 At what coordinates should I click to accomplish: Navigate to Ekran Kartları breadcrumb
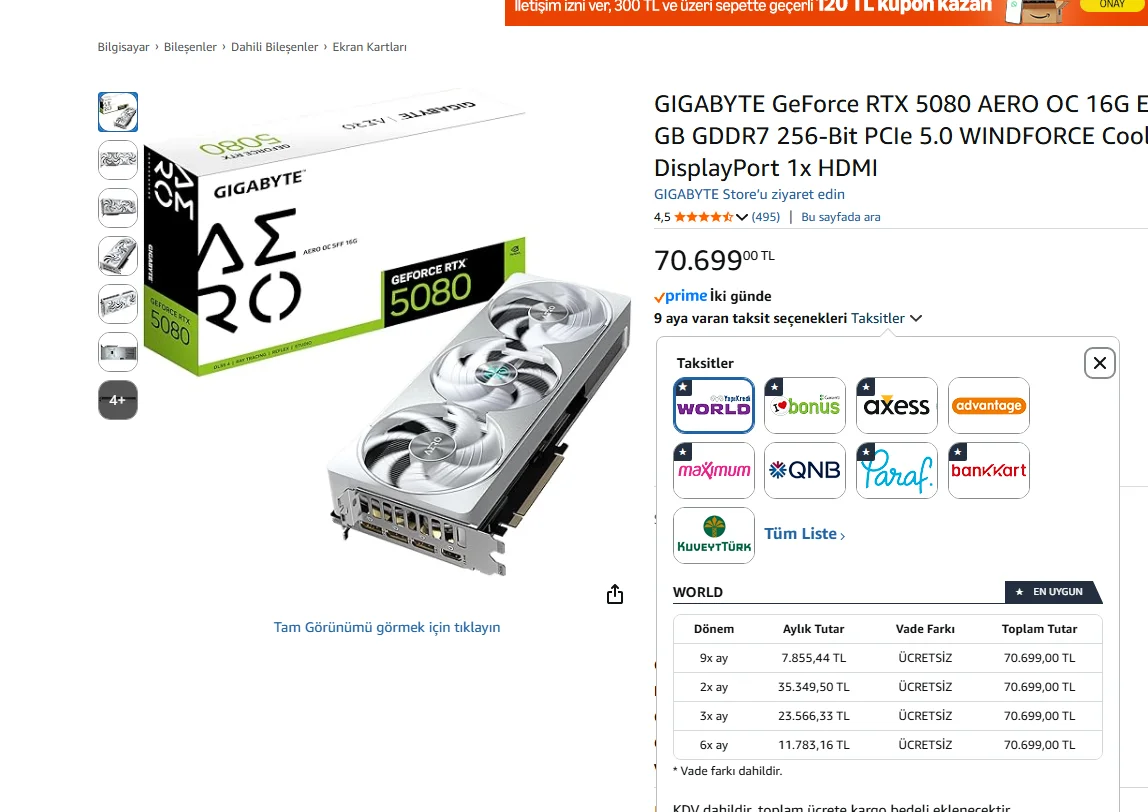click(370, 47)
